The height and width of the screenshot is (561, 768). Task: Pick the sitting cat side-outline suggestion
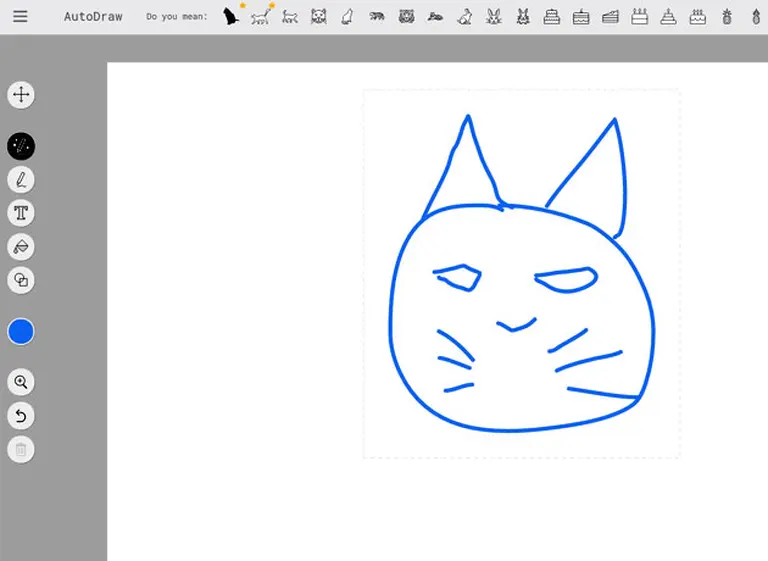(x=347, y=17)
